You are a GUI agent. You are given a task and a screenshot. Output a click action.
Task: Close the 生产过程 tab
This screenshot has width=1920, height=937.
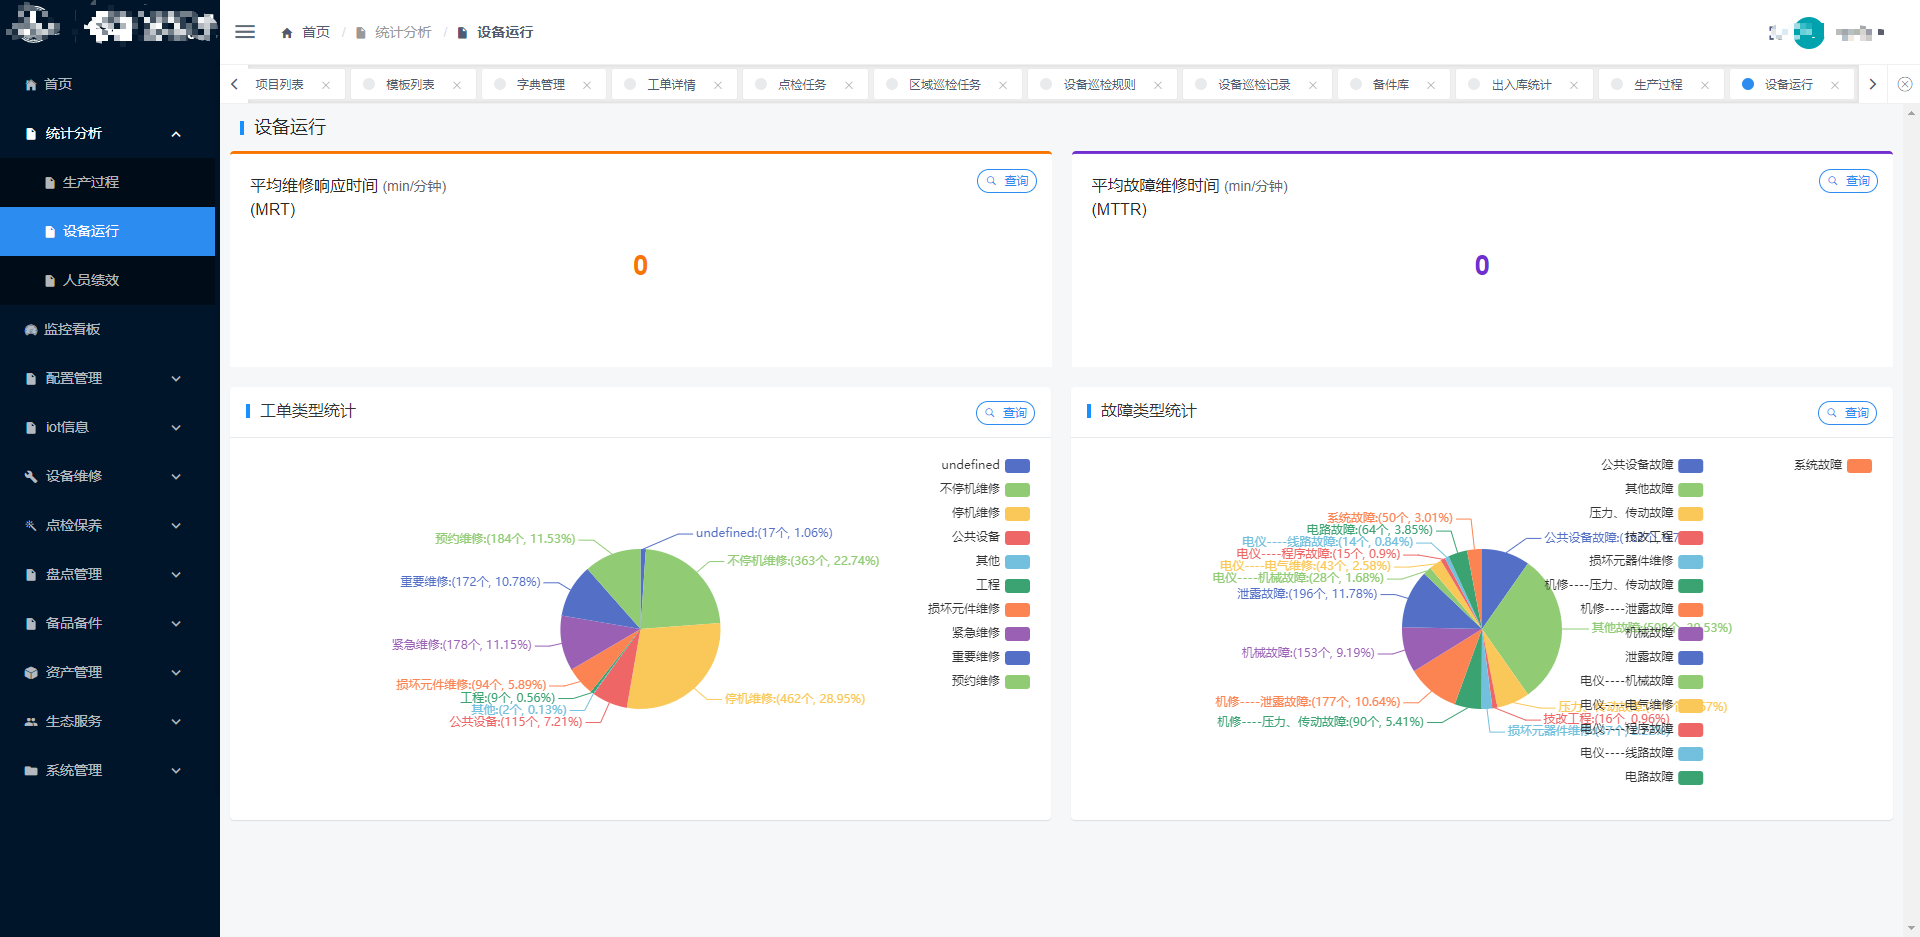1705,85
